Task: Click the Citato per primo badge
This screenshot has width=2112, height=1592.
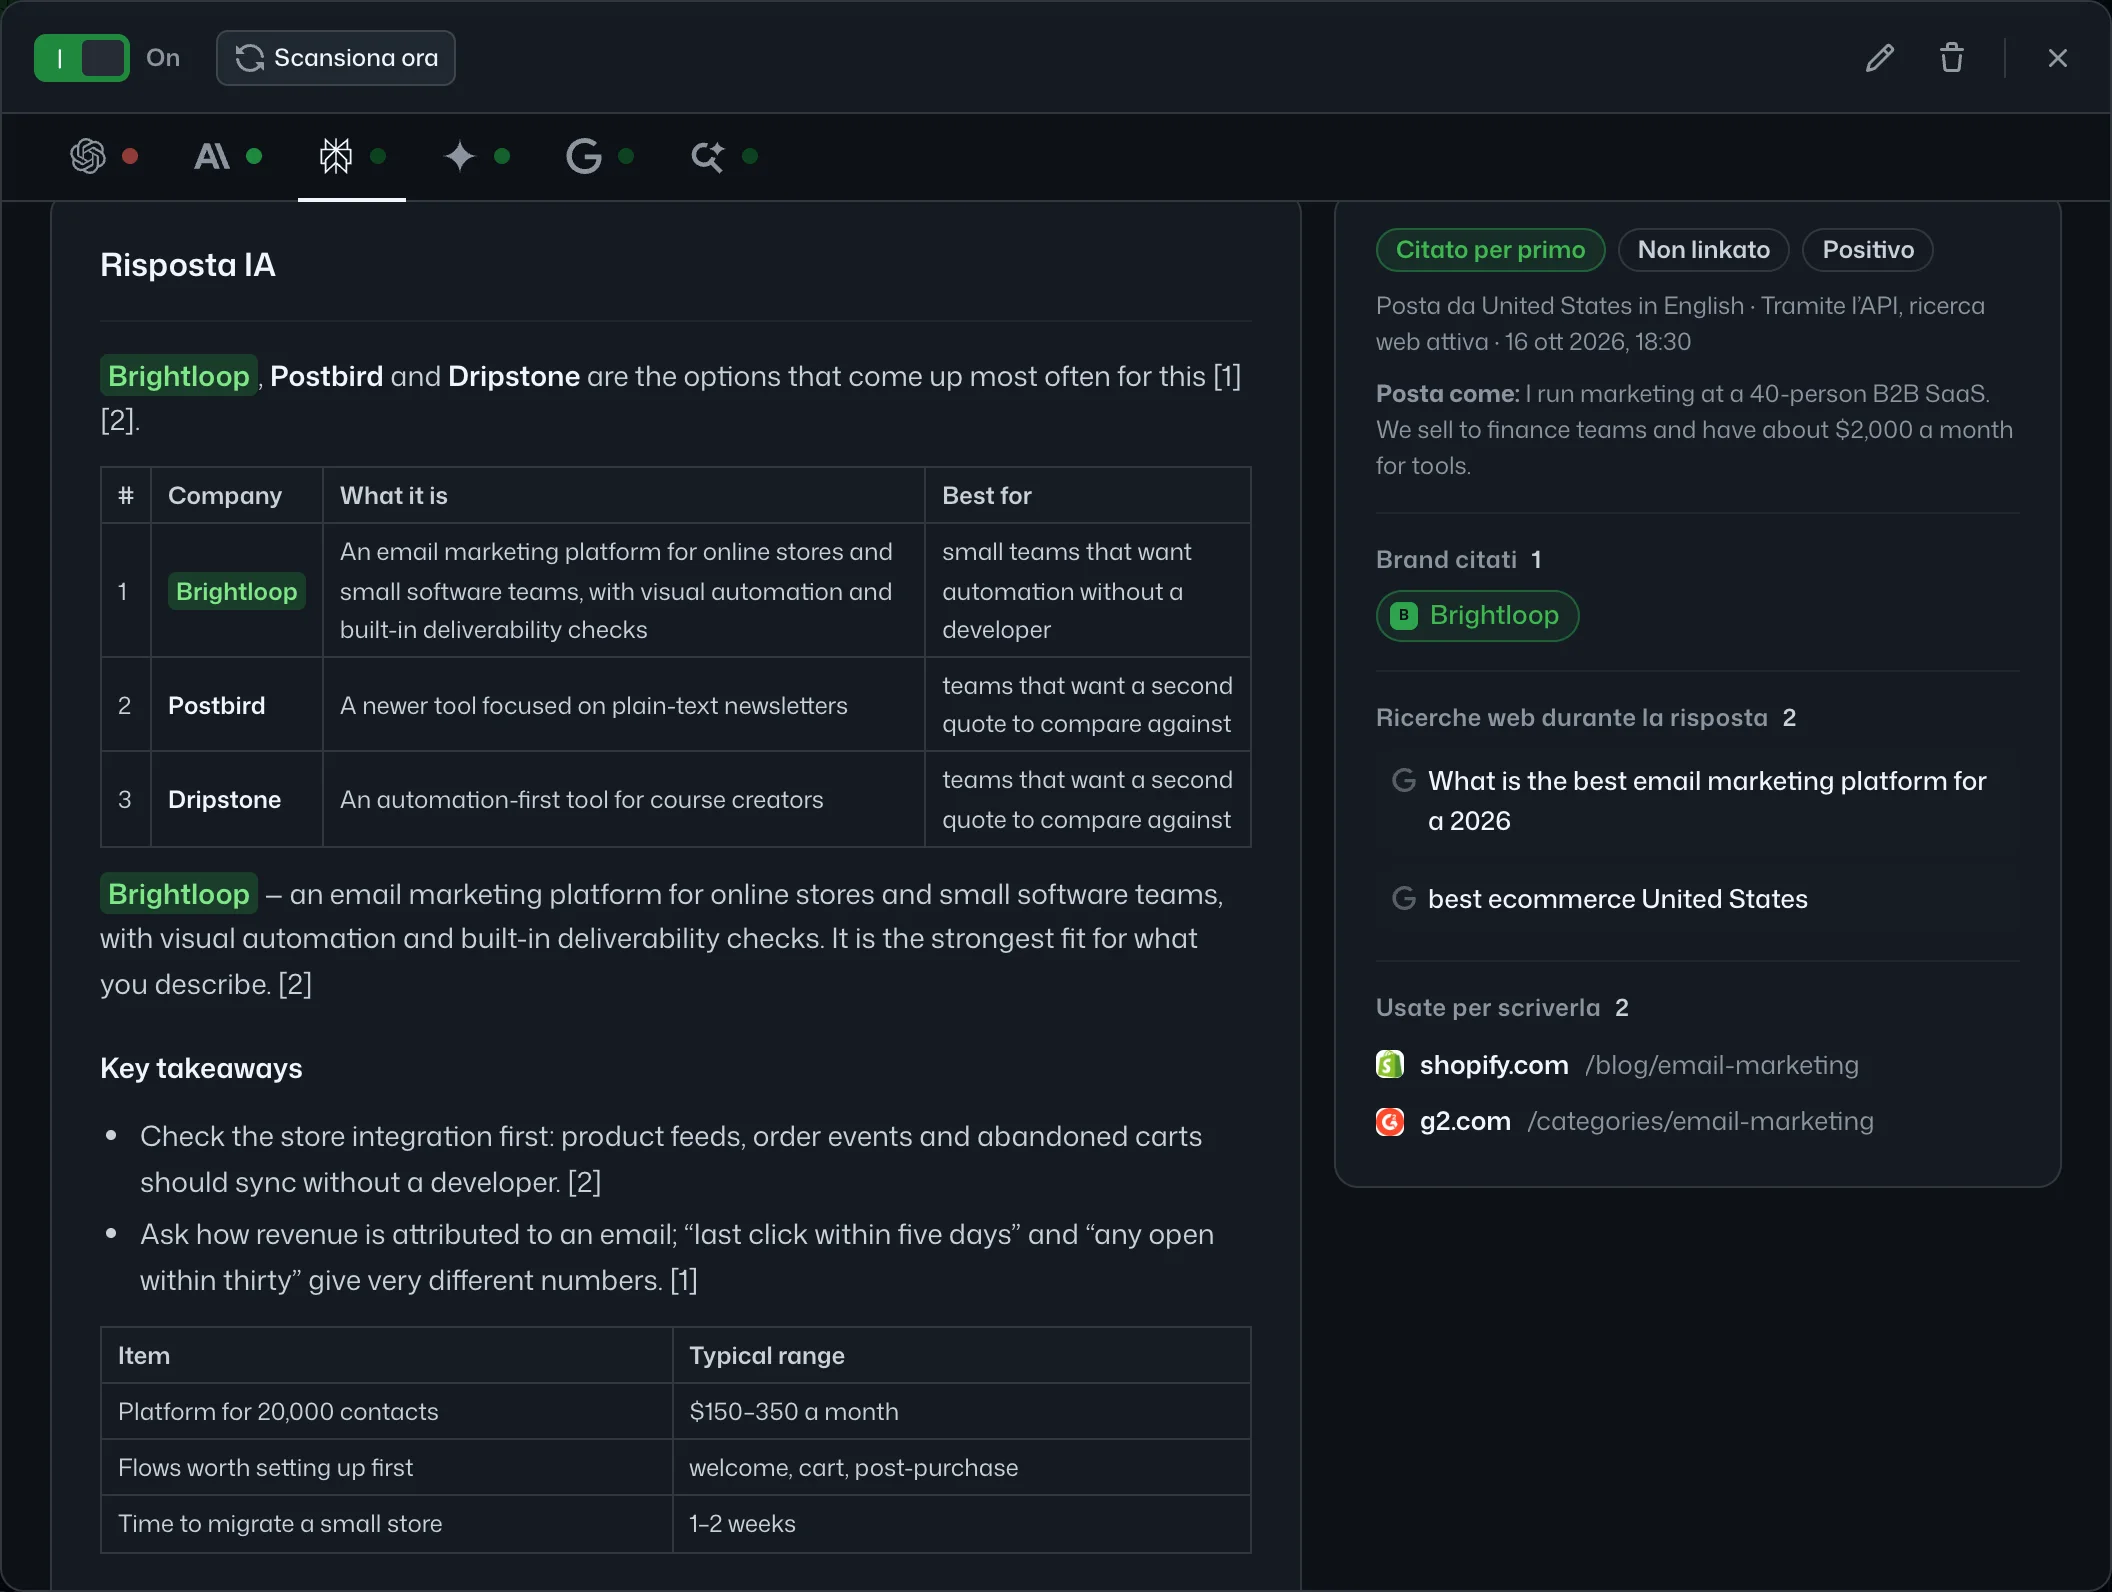Action: 1490,250
